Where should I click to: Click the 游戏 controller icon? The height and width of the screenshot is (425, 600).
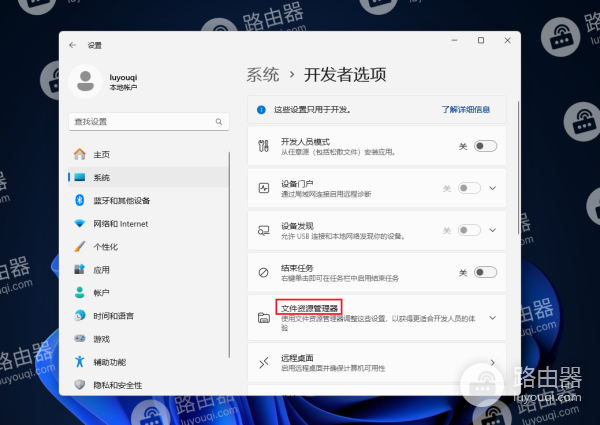[x=80, y=339]
